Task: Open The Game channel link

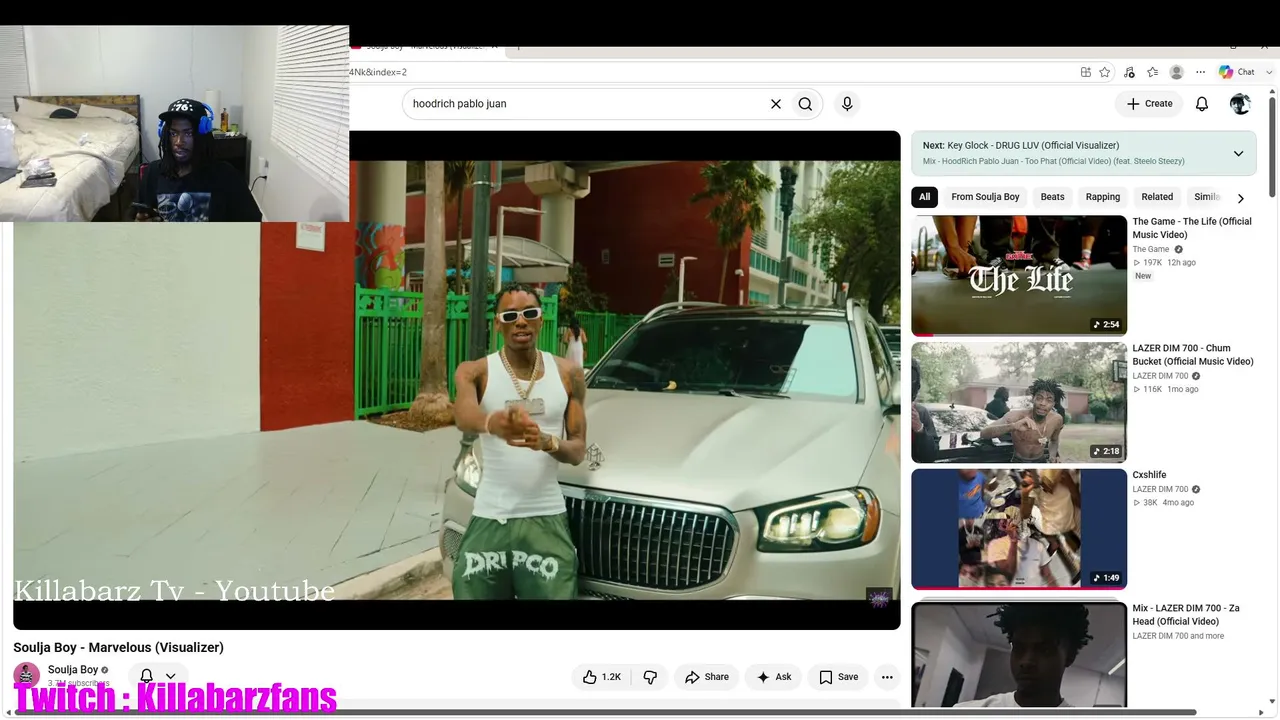Action: (x=1151, y=249)
